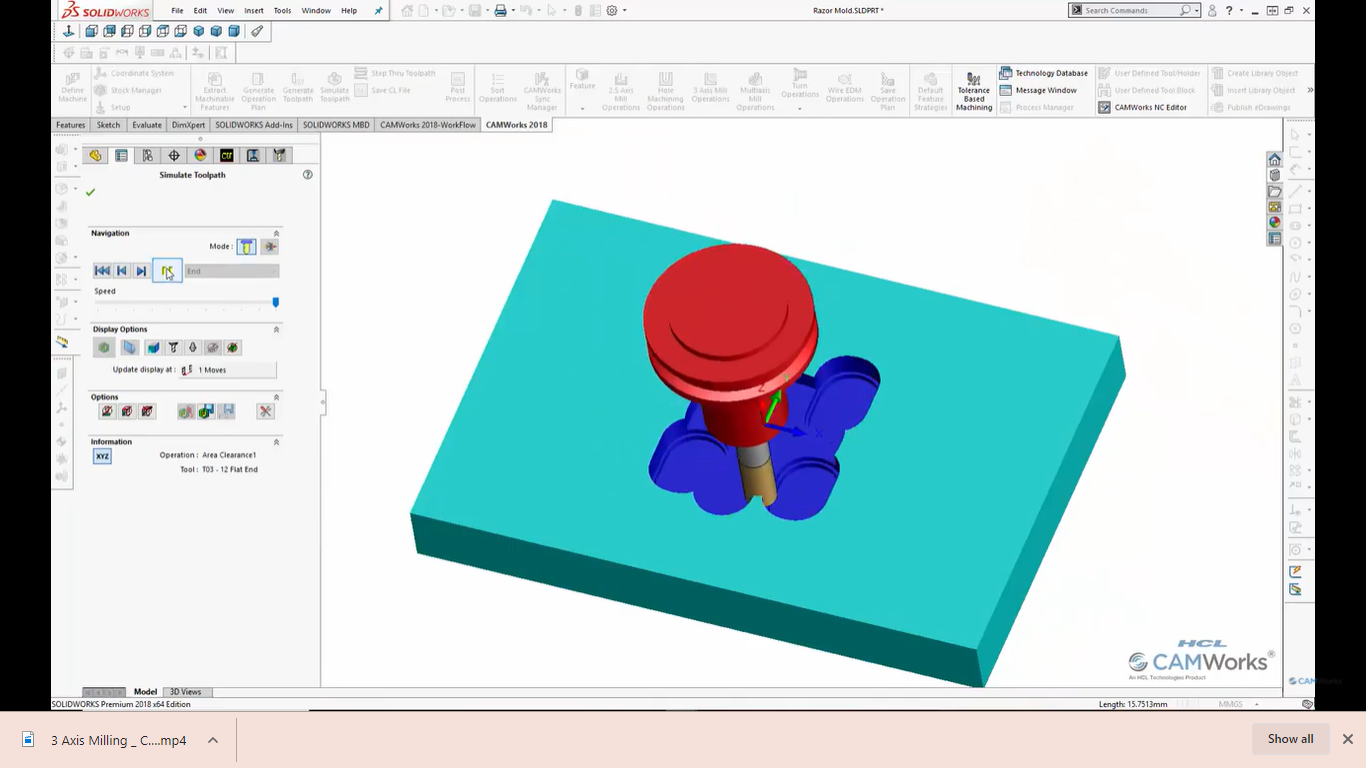Open the Technology Database
Image resolution: width=1366 pixels, height=768 pixels.
1043,73
